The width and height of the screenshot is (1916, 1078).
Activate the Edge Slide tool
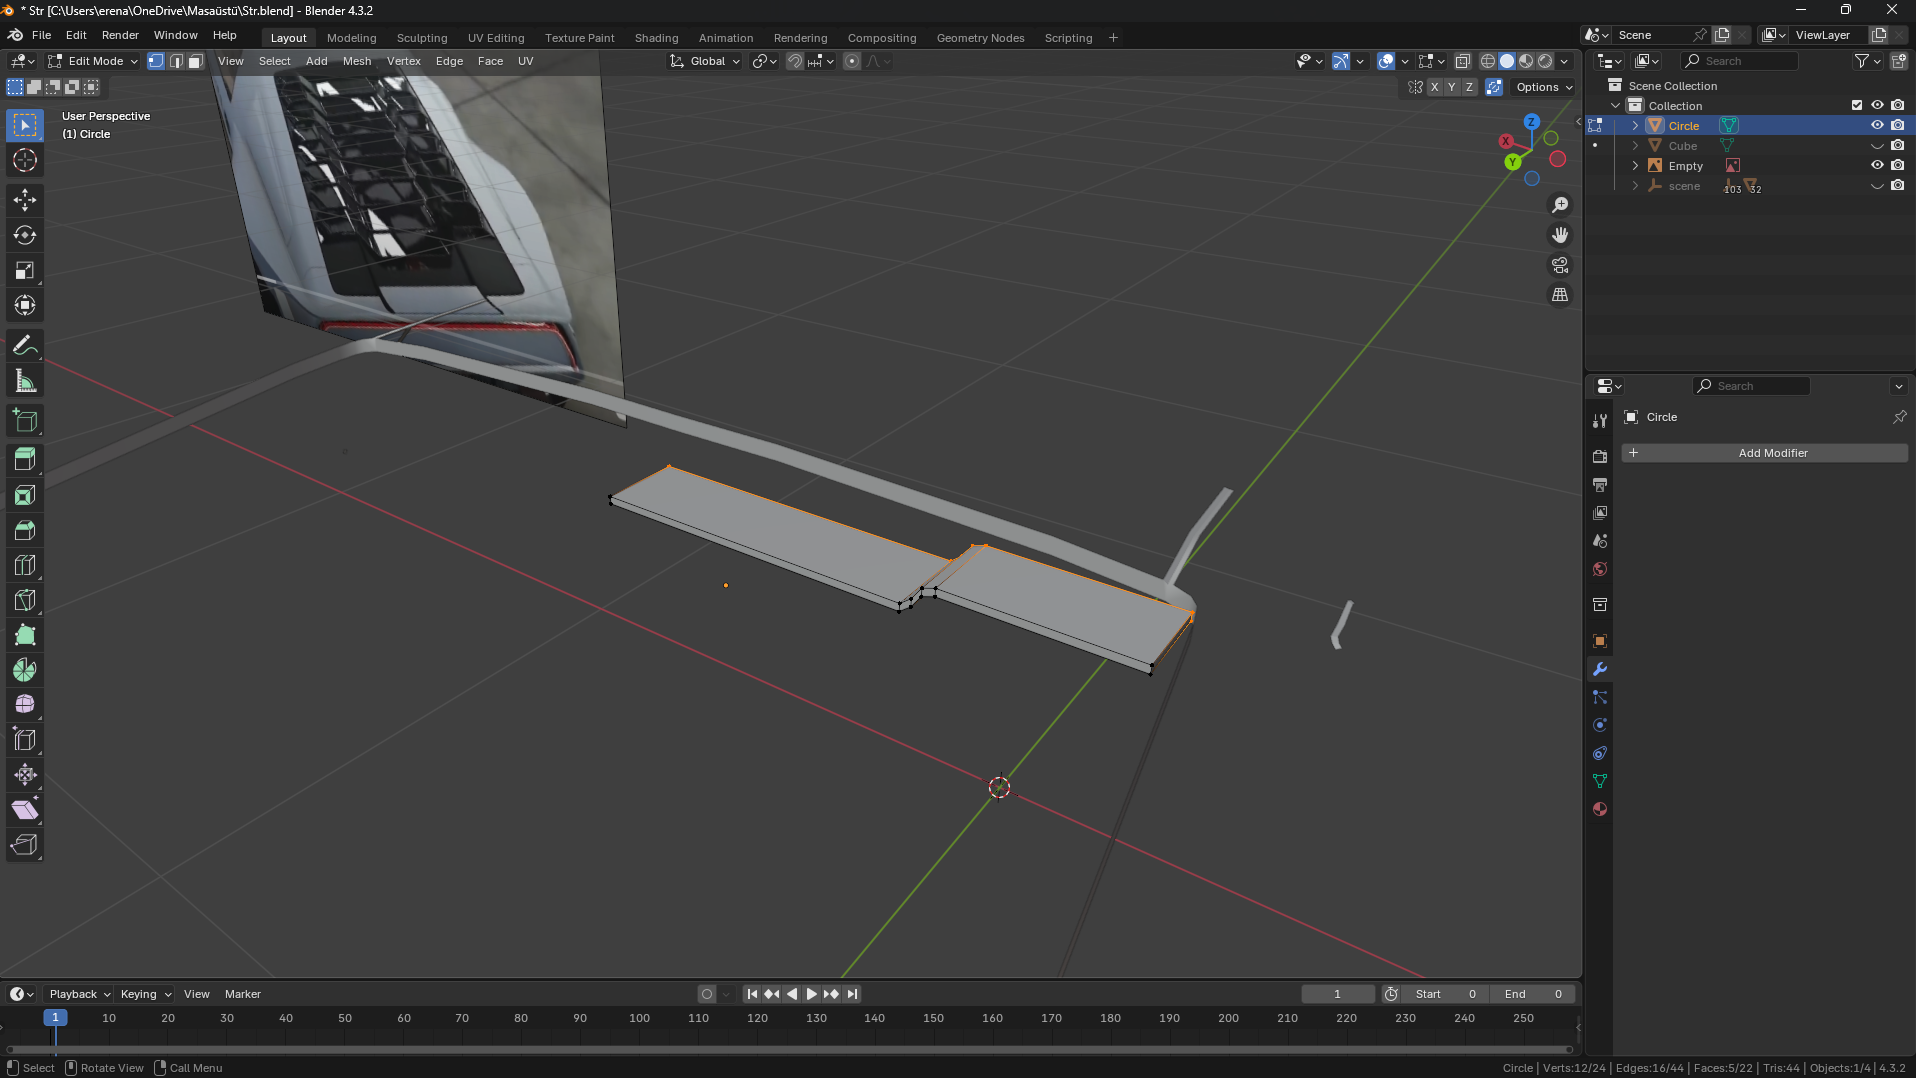[25, 740]
